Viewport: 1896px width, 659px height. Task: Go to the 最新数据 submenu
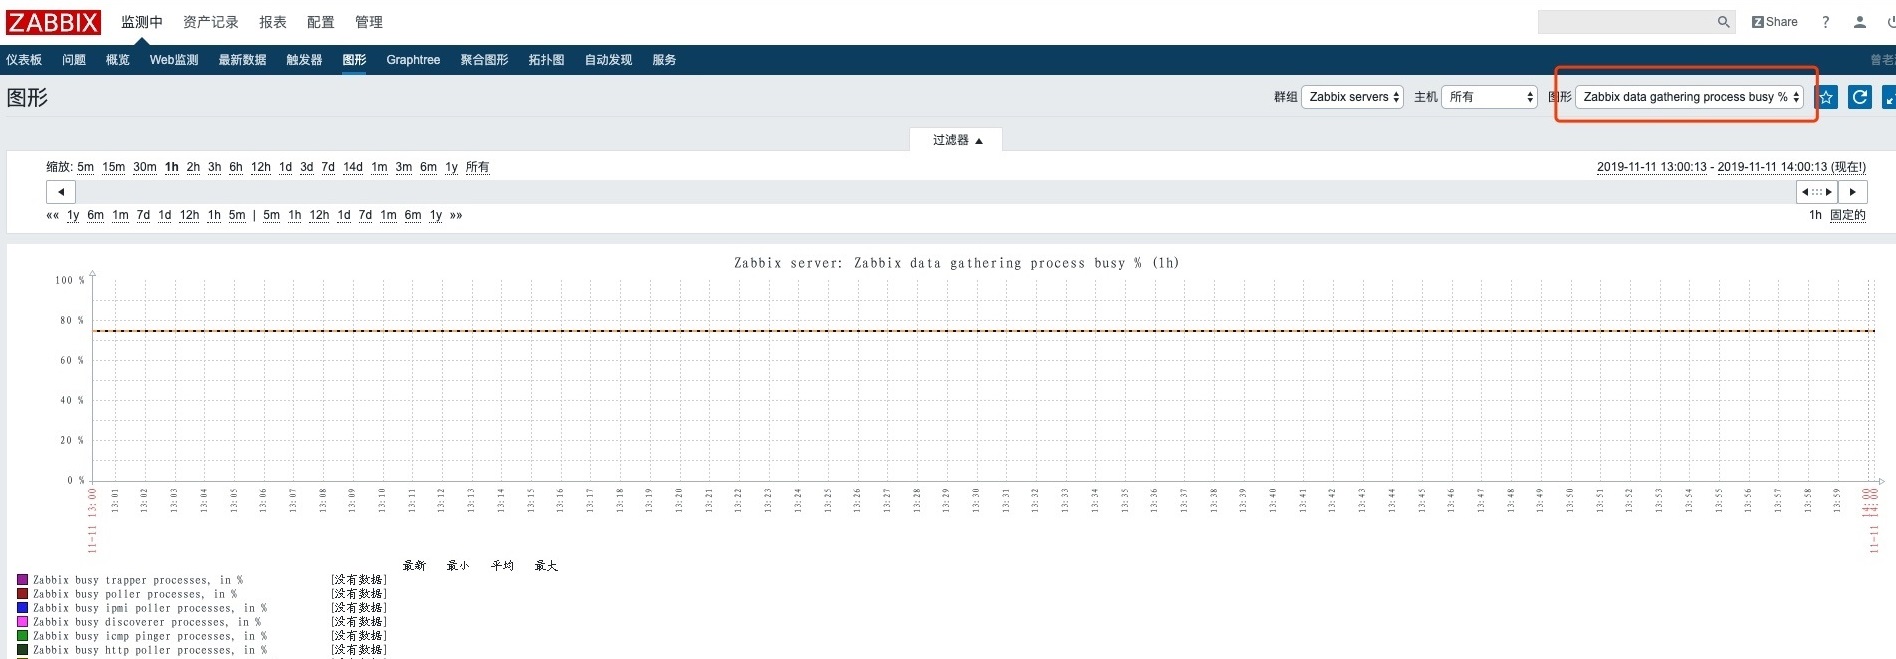[243, 60]
